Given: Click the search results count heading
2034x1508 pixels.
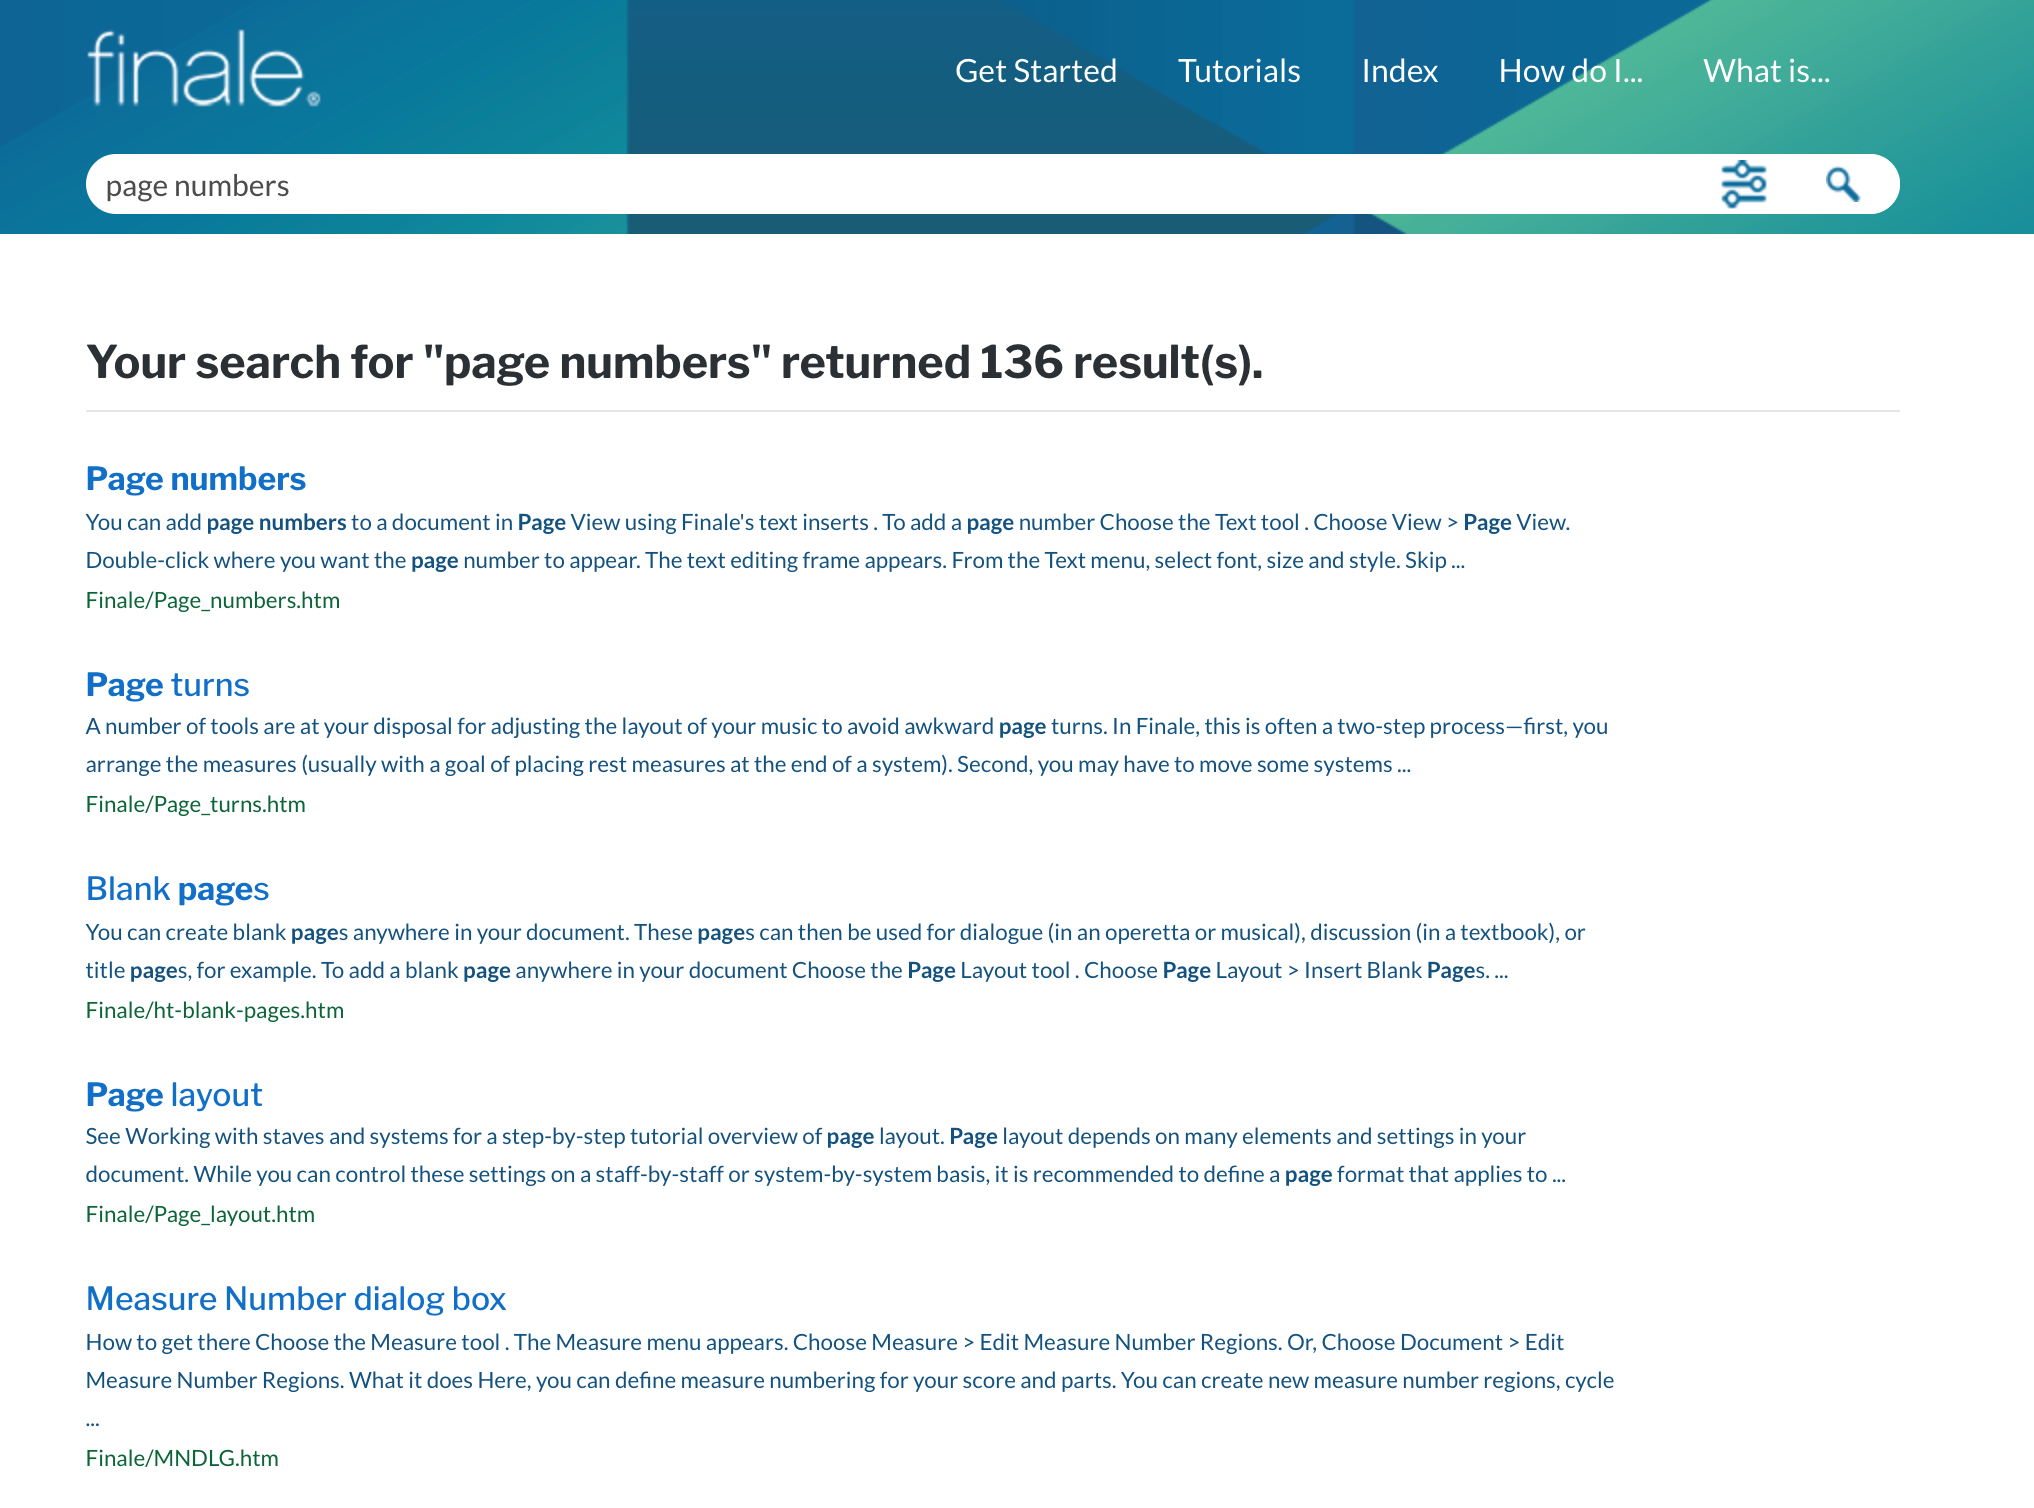Looking at the screenshot, I should tap(674, 362).
